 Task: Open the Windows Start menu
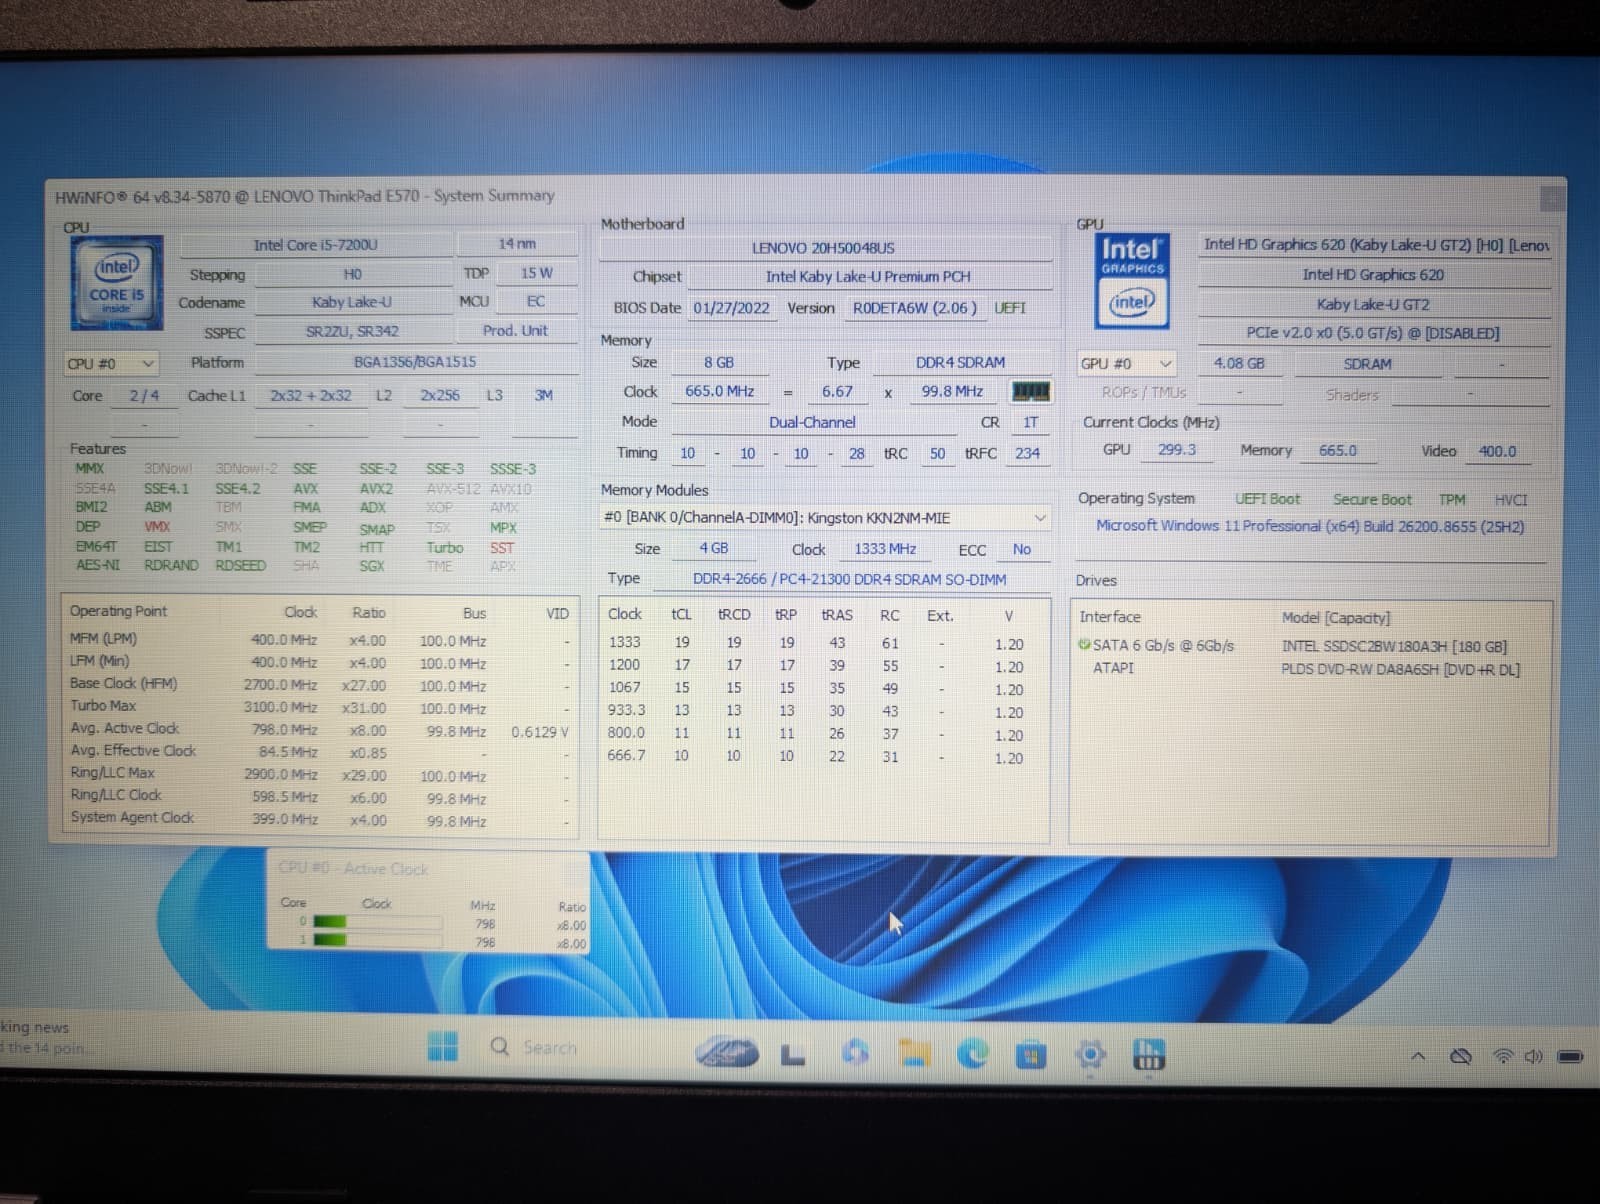(442, 1047)
